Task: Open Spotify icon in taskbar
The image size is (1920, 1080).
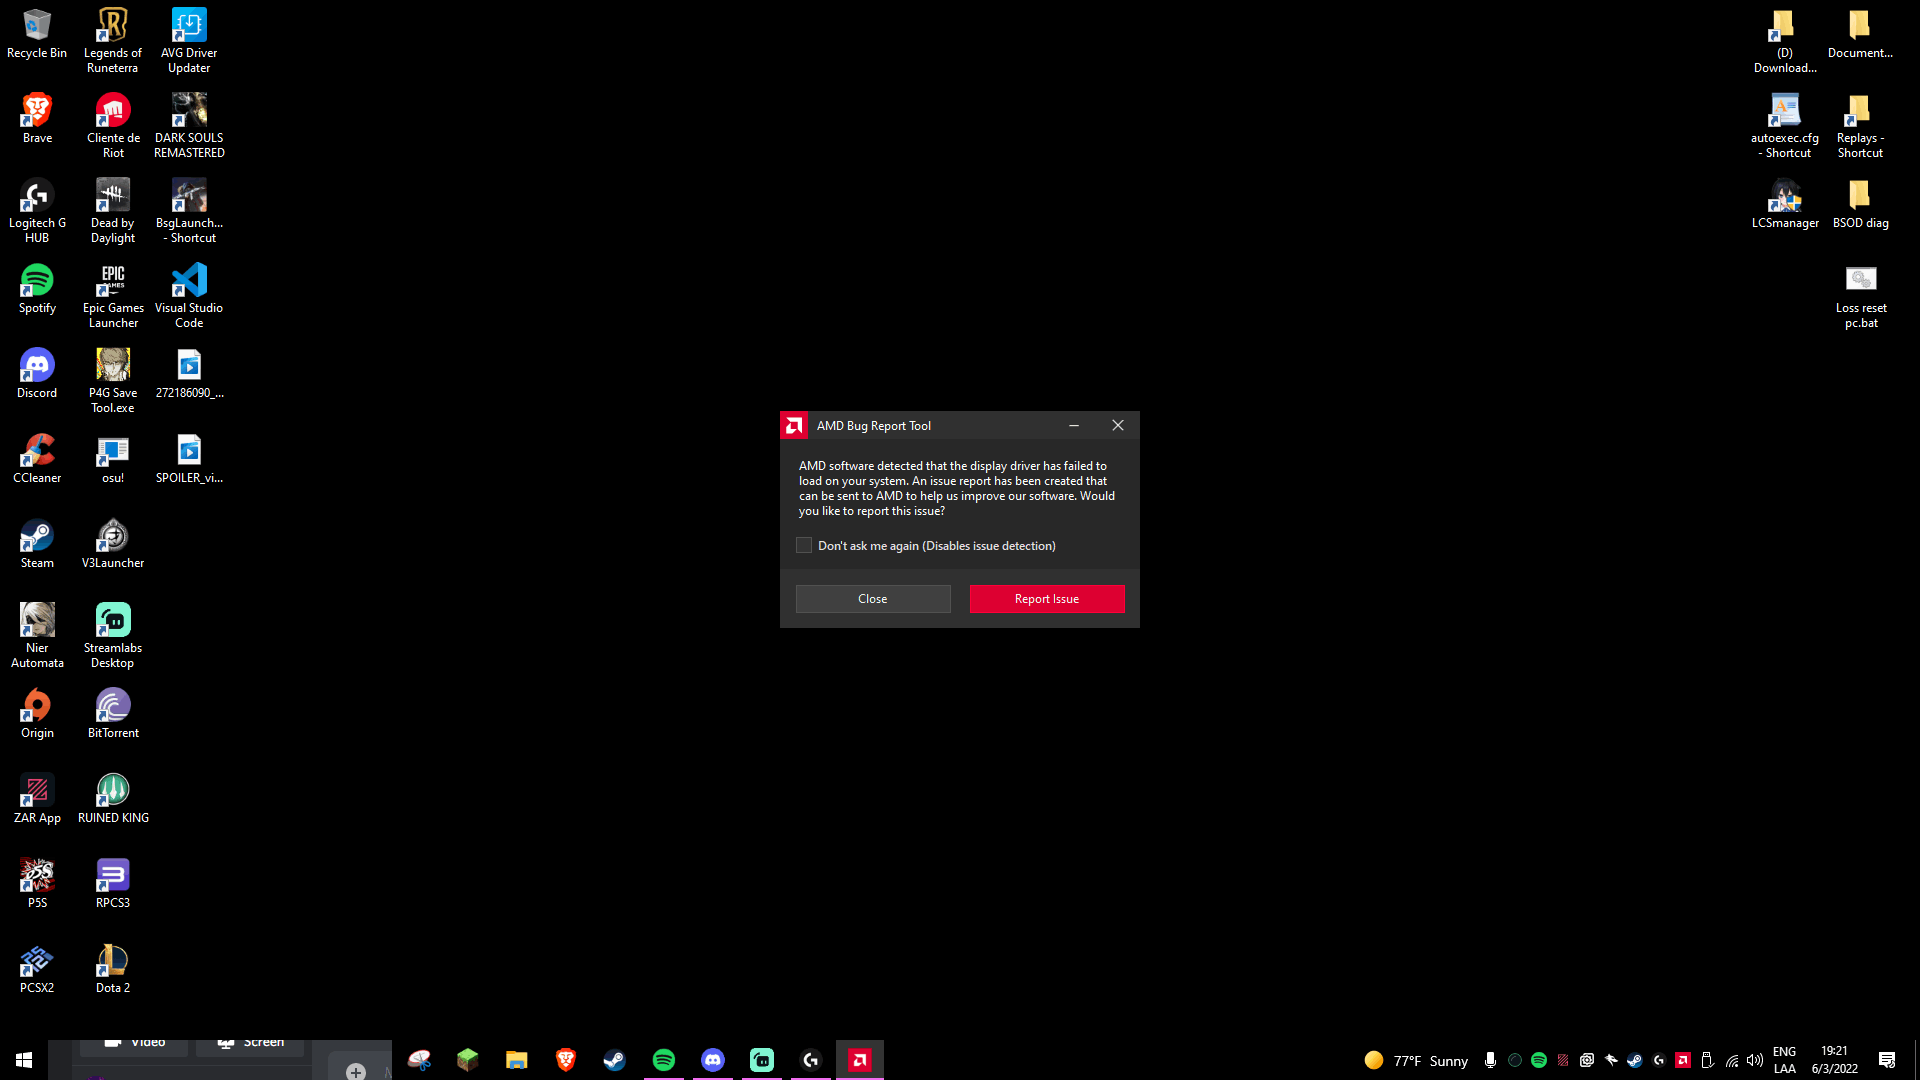Action: tap(663, 1059)
